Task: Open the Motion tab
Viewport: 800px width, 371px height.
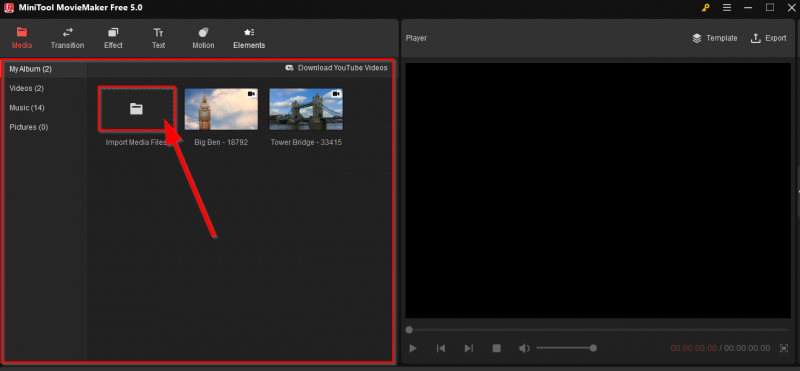Action: click(x=203, y=38)
